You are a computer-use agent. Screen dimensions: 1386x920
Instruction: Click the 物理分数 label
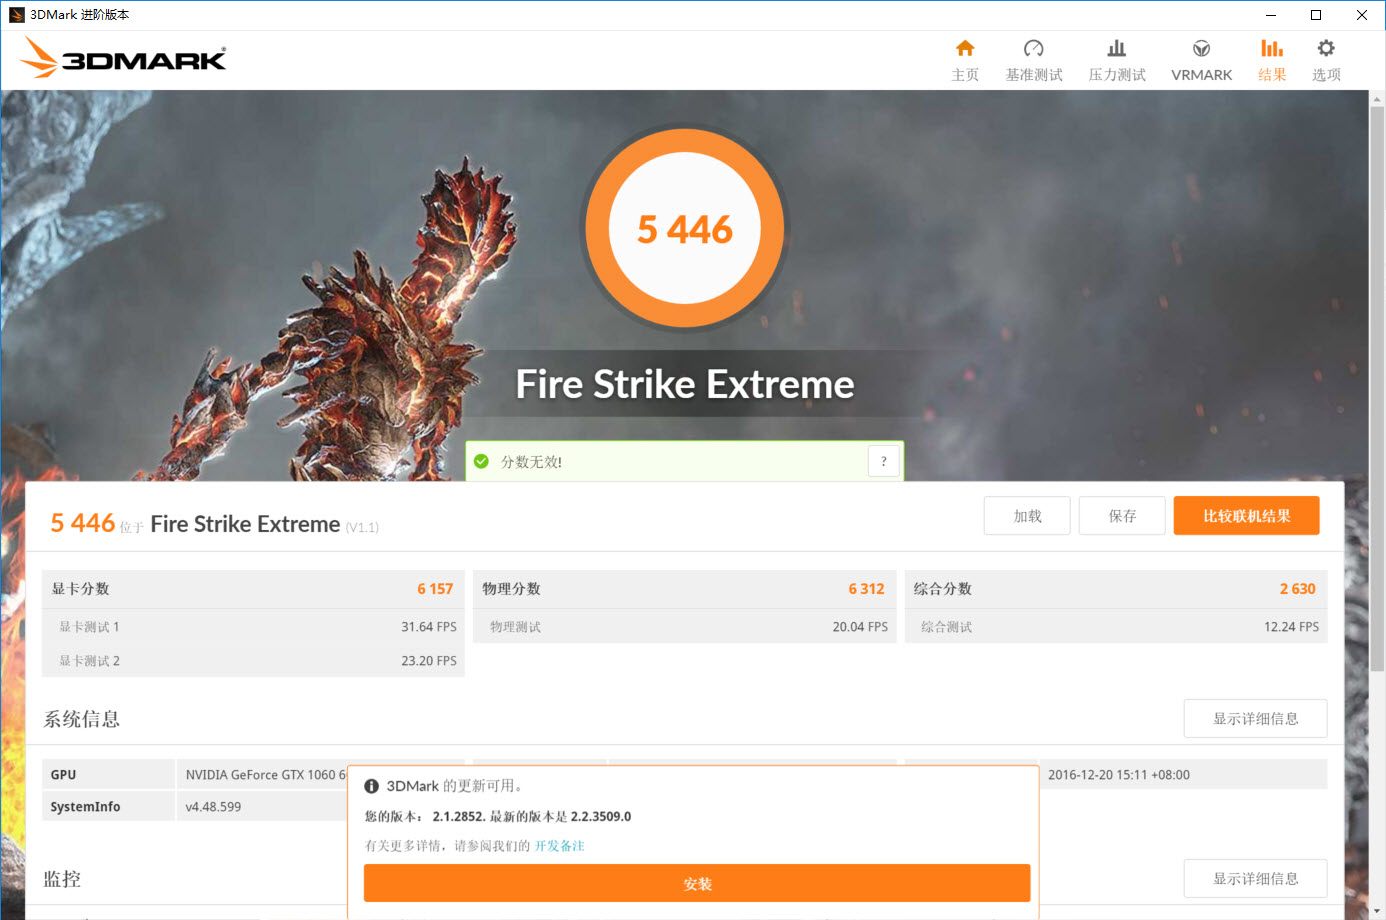click(x=511, y=589)
